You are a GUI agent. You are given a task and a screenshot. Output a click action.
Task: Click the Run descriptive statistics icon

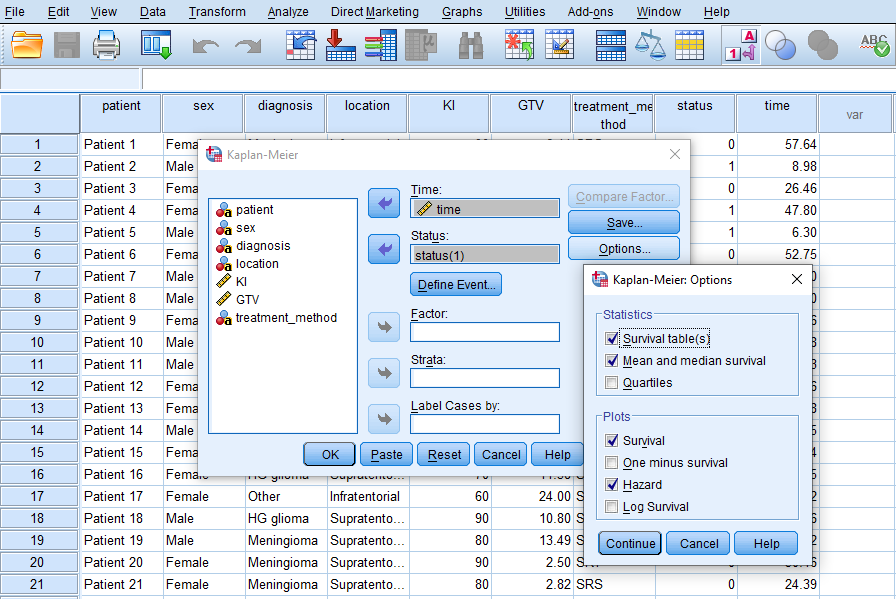point(421,45)
